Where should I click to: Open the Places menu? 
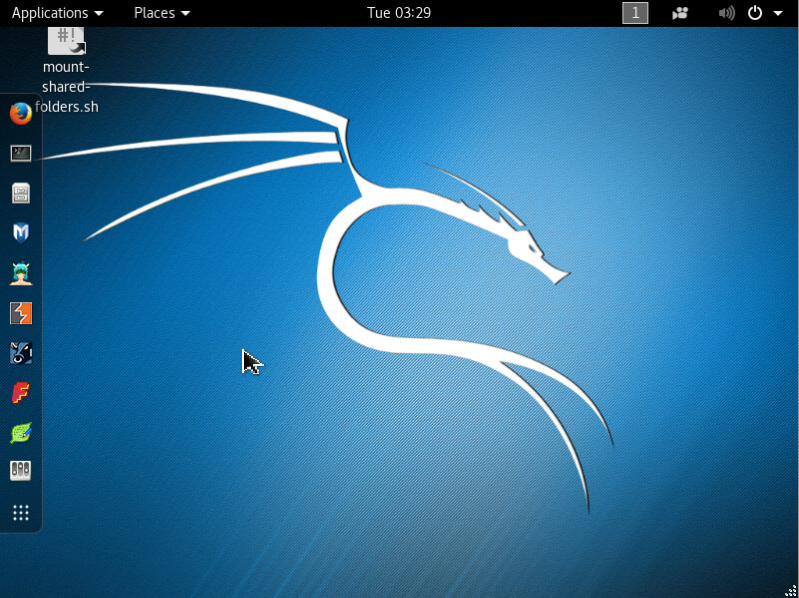click(162, 13)
